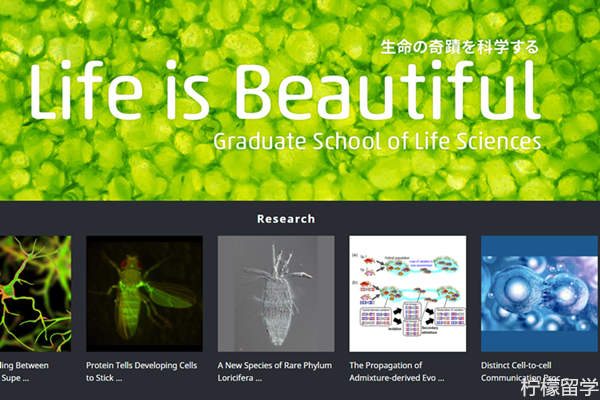Open the Loricifera specimen thumbnail
The width and height of the screenshot is (600, 400).
276,294
